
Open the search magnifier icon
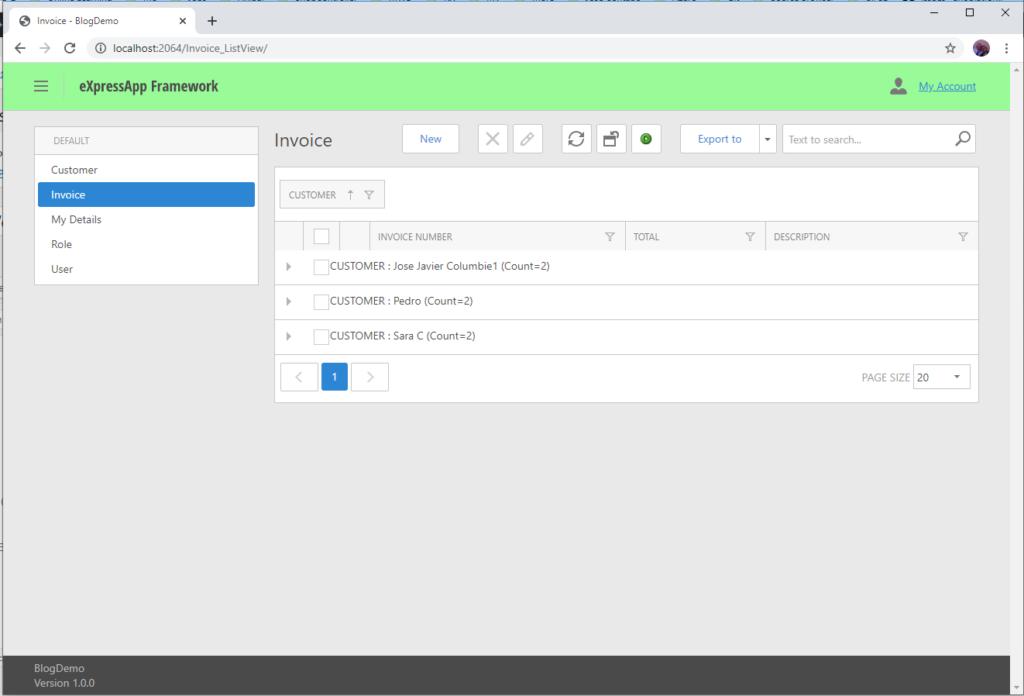coord(961,138)
